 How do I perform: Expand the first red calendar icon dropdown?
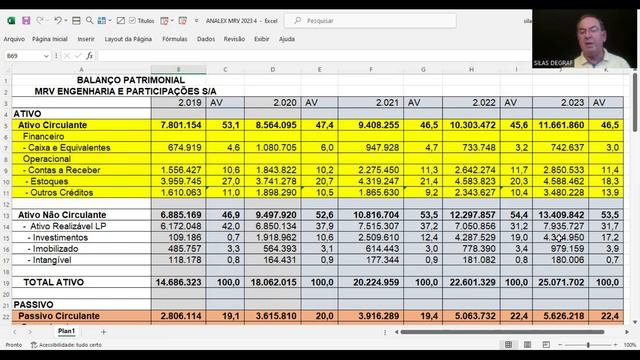coord(172,20)
